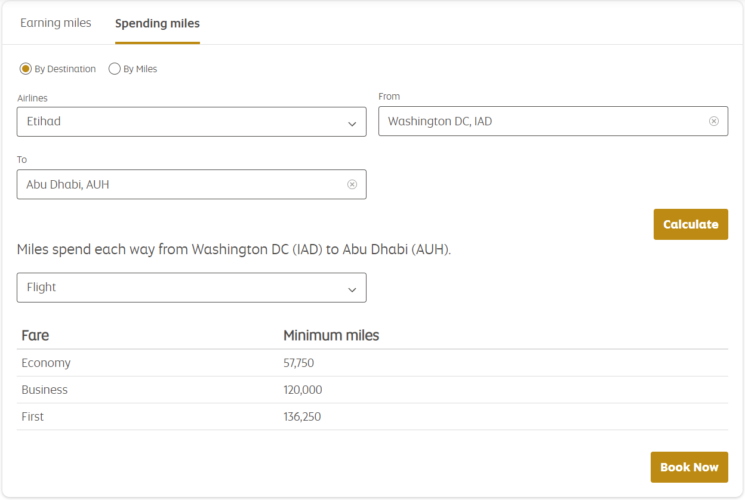Screen dimensions: 745x500
Task: Choose the By Miles radio option
Action: pos(114,69)
